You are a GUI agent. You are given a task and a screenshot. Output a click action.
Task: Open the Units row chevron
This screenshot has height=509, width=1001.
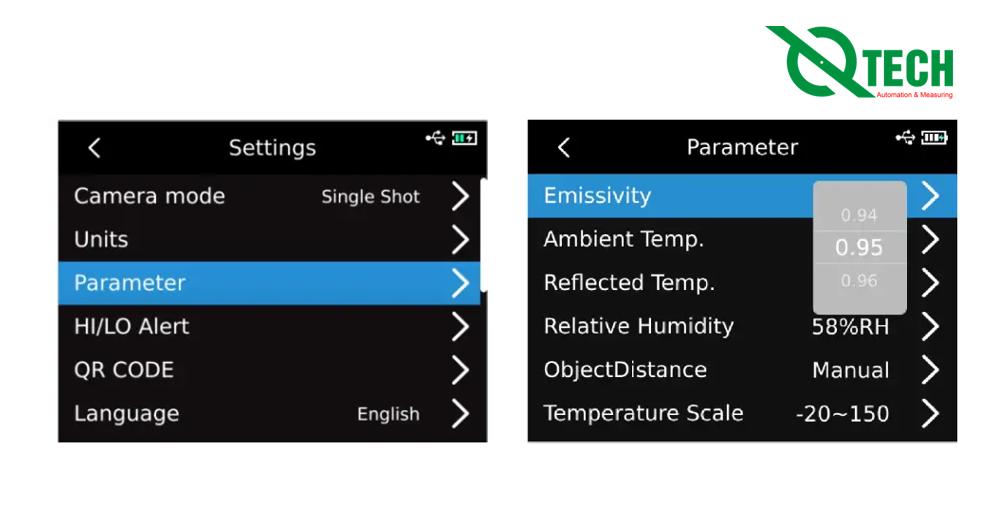(x=459, y=240)
